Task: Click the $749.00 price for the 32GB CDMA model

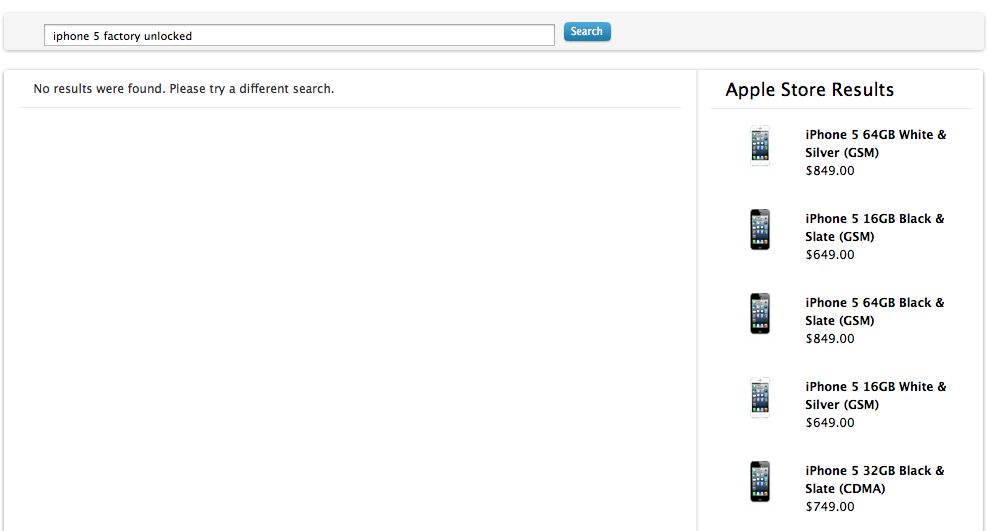Action: pos(830,506)
